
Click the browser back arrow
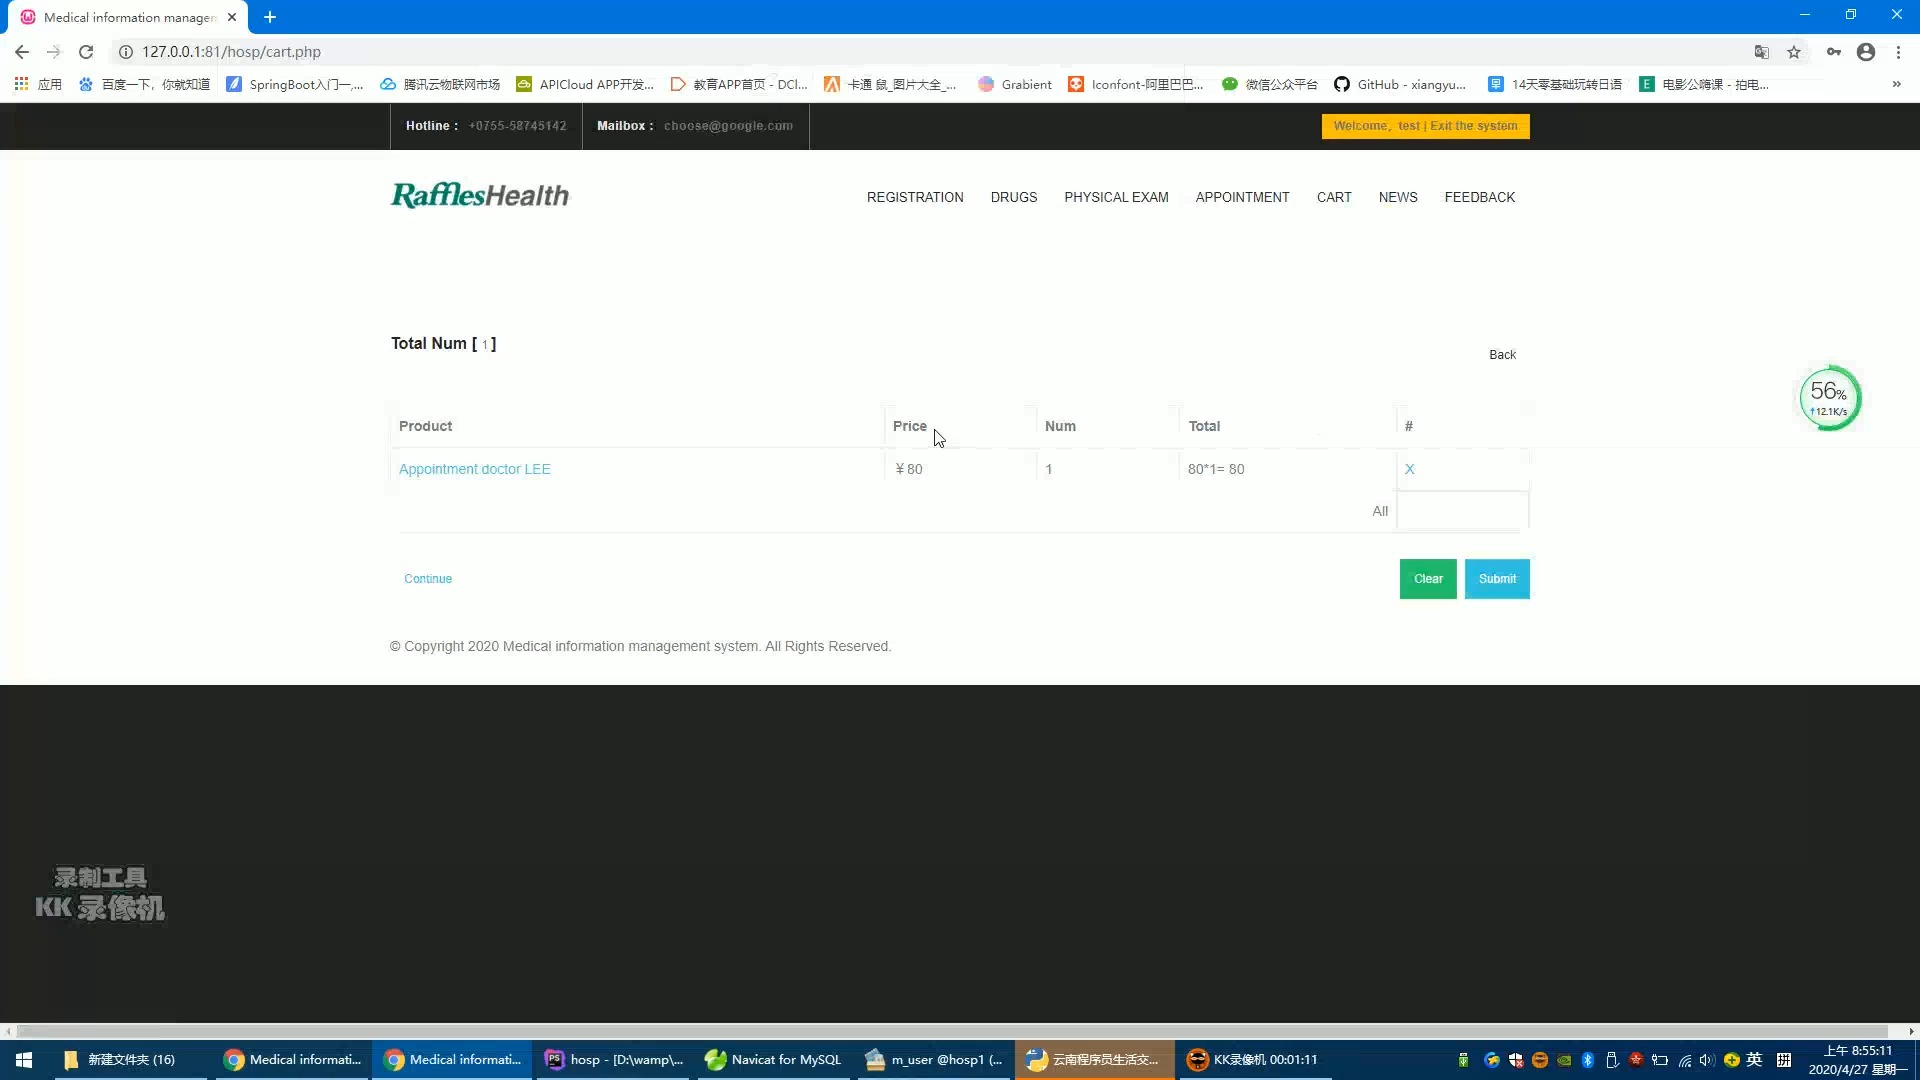[x=22, y=52]
